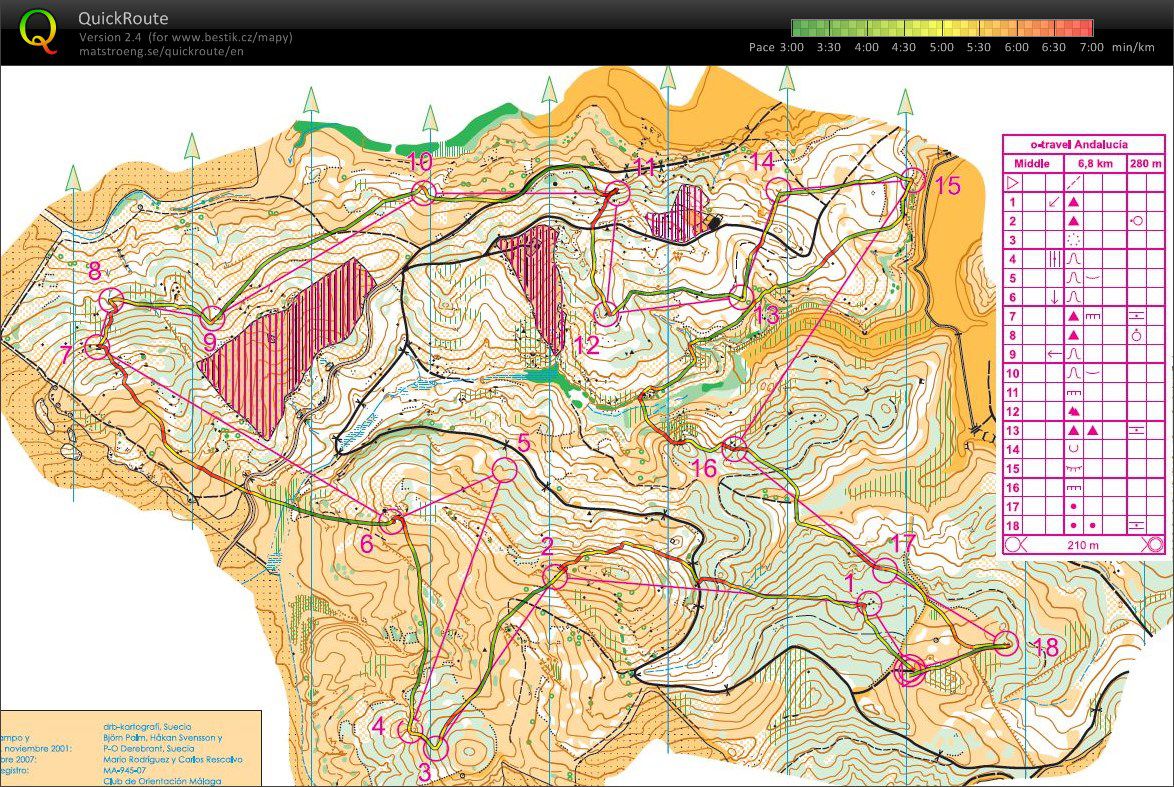Click the 280 m climb cell
1174x787 pixels.
[x=1146, y=163]
